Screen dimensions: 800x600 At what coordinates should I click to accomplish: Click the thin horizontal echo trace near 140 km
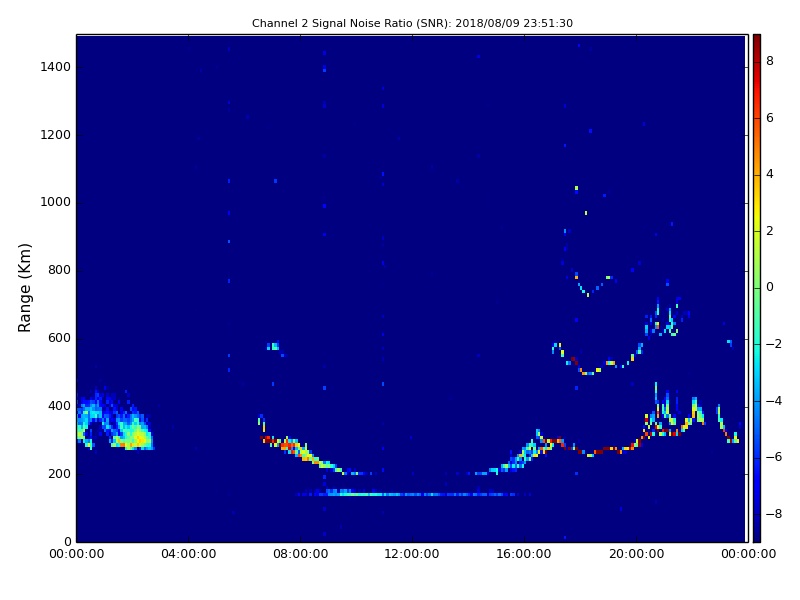[x=413, y=494]
